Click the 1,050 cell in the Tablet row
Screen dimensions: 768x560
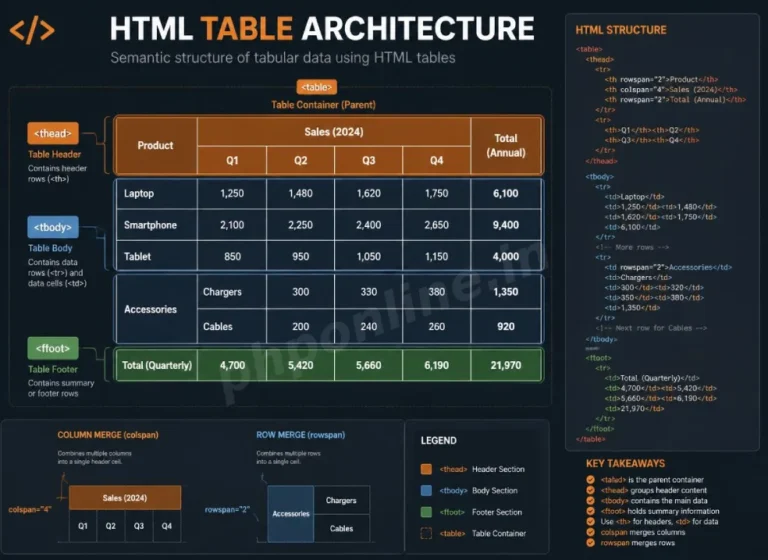pyautogui.click(x=368, y=256)
